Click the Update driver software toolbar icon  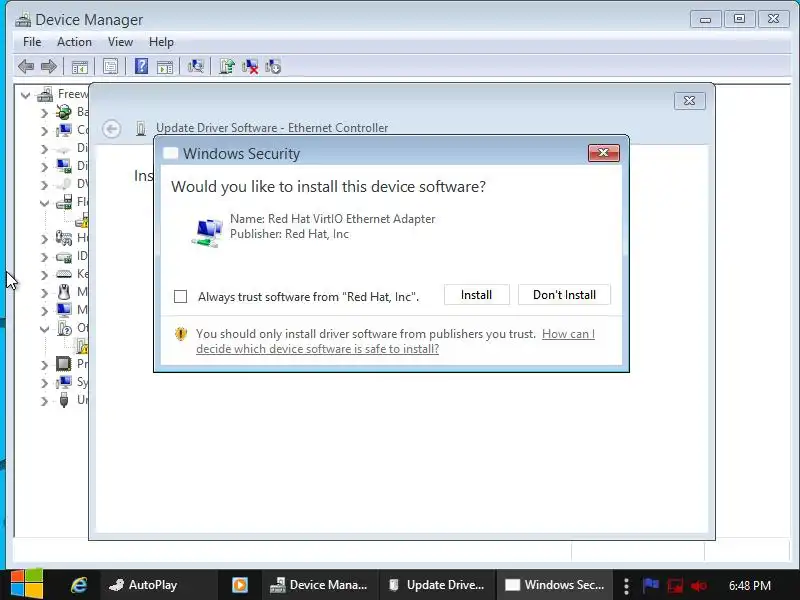pyautogui.click(x=227, y=66)
